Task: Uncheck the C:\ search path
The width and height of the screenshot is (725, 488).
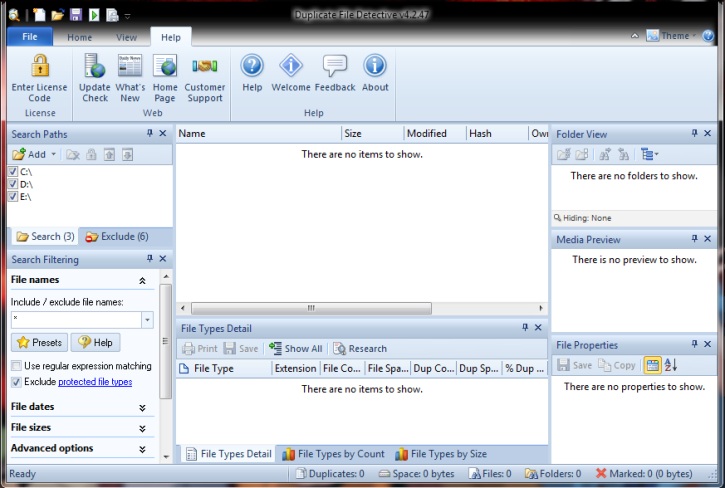Action: [13, 172]
